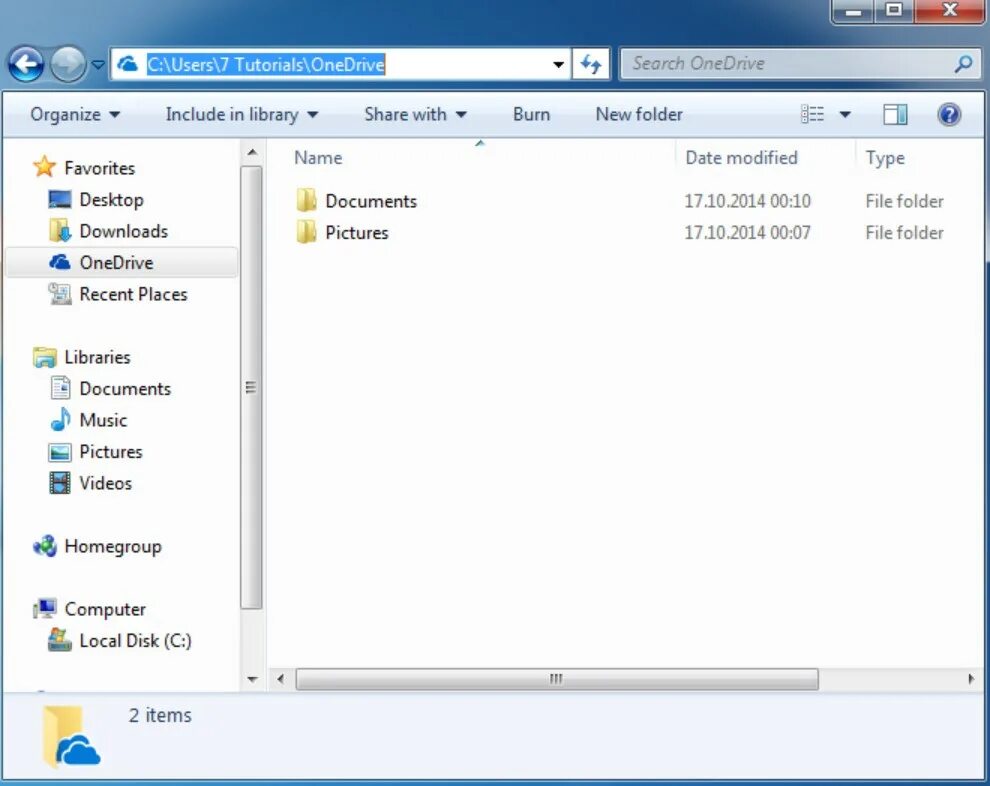
Task: Click Burn in the toolbar
Action: click(531, 114)
